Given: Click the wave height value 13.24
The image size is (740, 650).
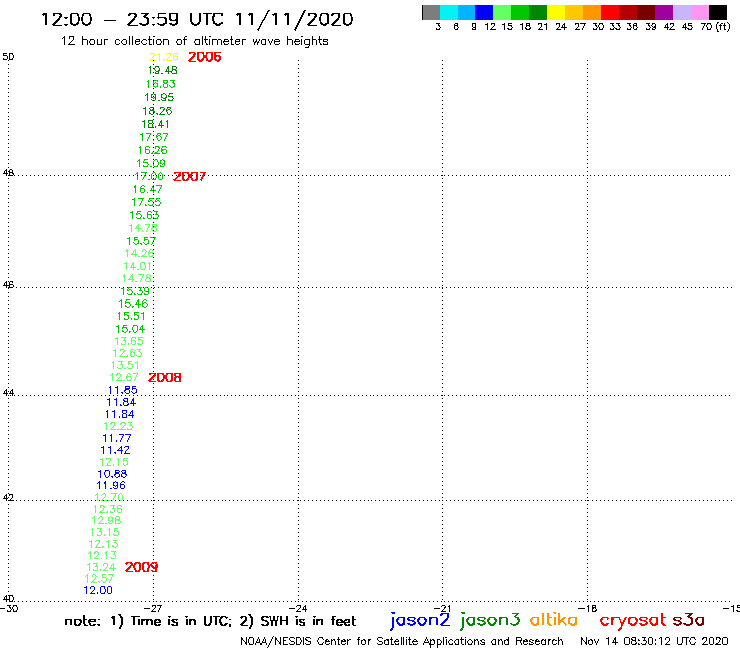Looking at the screenshot, I should coord(101,567).
